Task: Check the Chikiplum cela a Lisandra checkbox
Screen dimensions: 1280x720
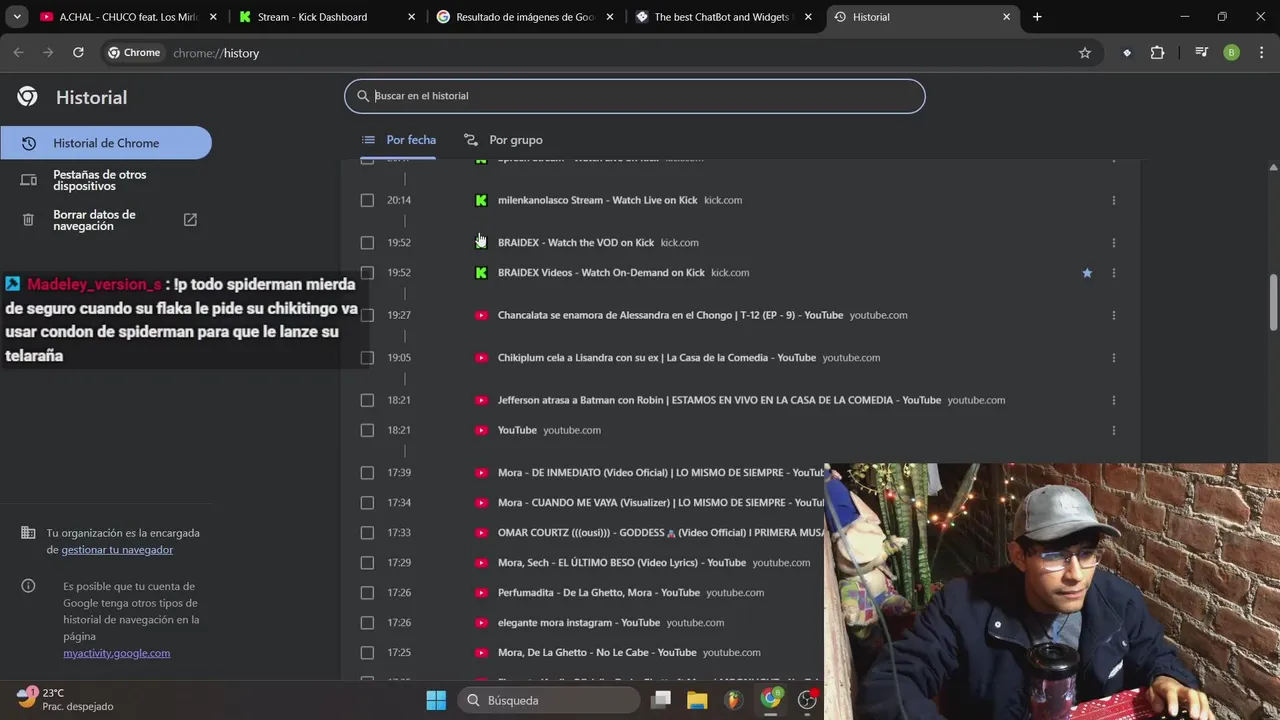Action: 367,357
